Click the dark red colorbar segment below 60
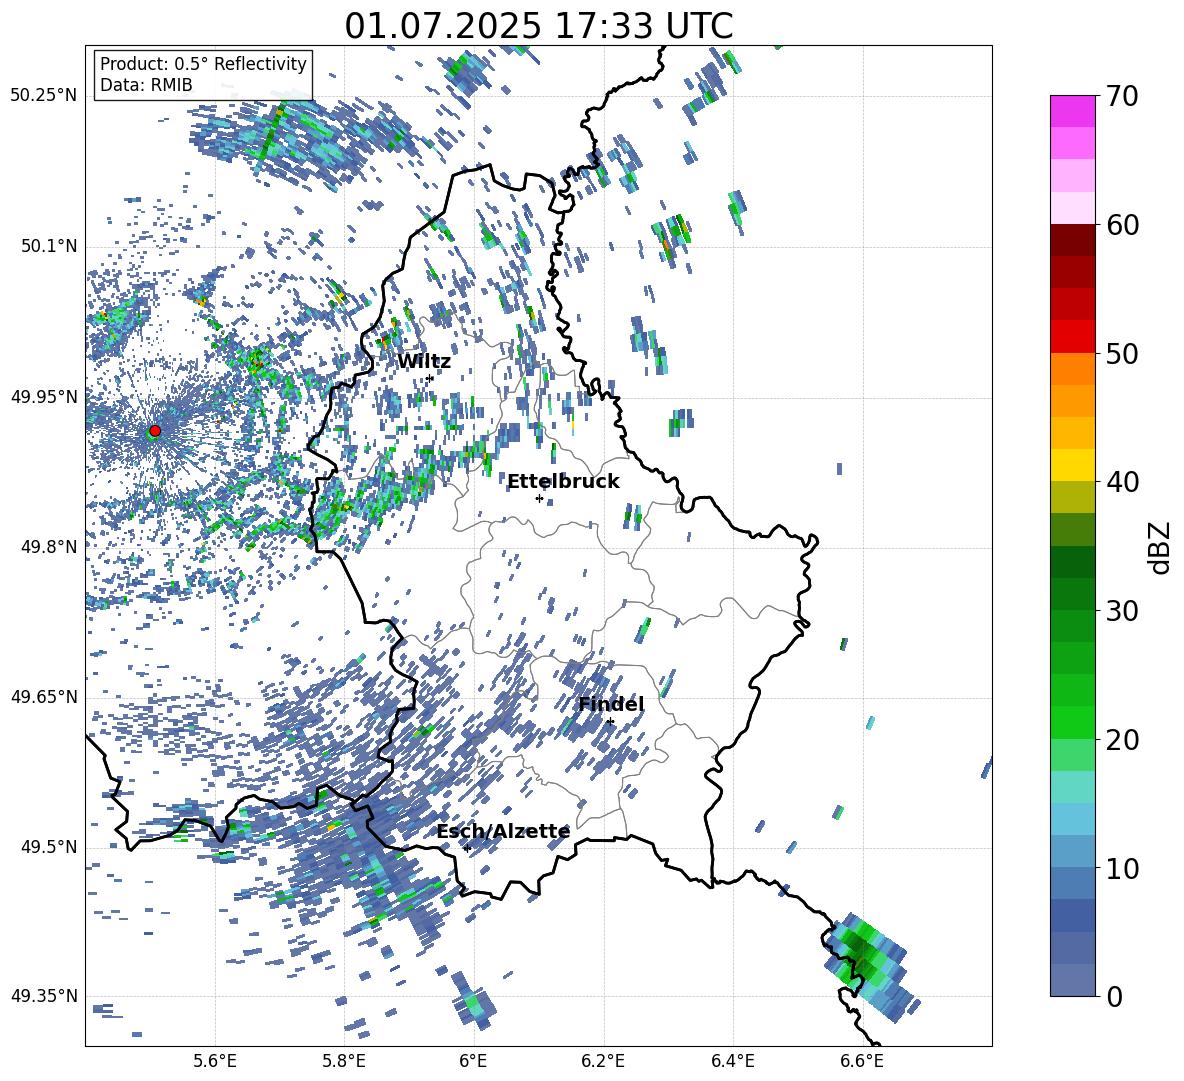Image resolution: width=1184 pixels, height=1081 pixels. point(1072,240)
